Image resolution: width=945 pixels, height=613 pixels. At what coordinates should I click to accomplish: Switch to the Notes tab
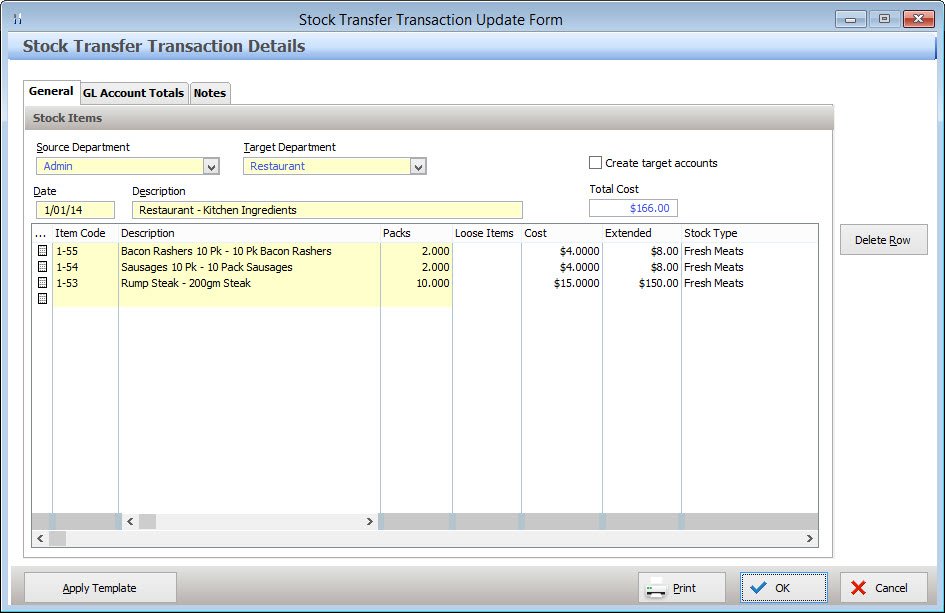(x=209, y=93)
